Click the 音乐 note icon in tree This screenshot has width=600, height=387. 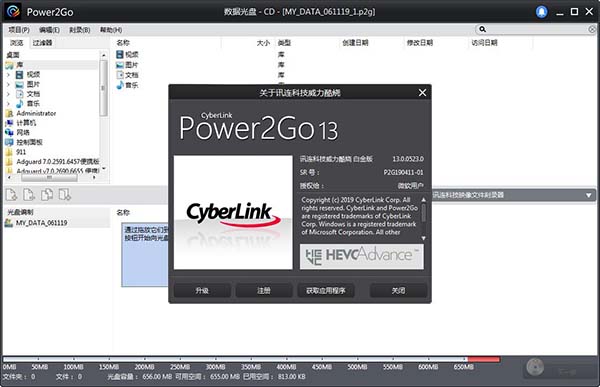pos(20,103)
